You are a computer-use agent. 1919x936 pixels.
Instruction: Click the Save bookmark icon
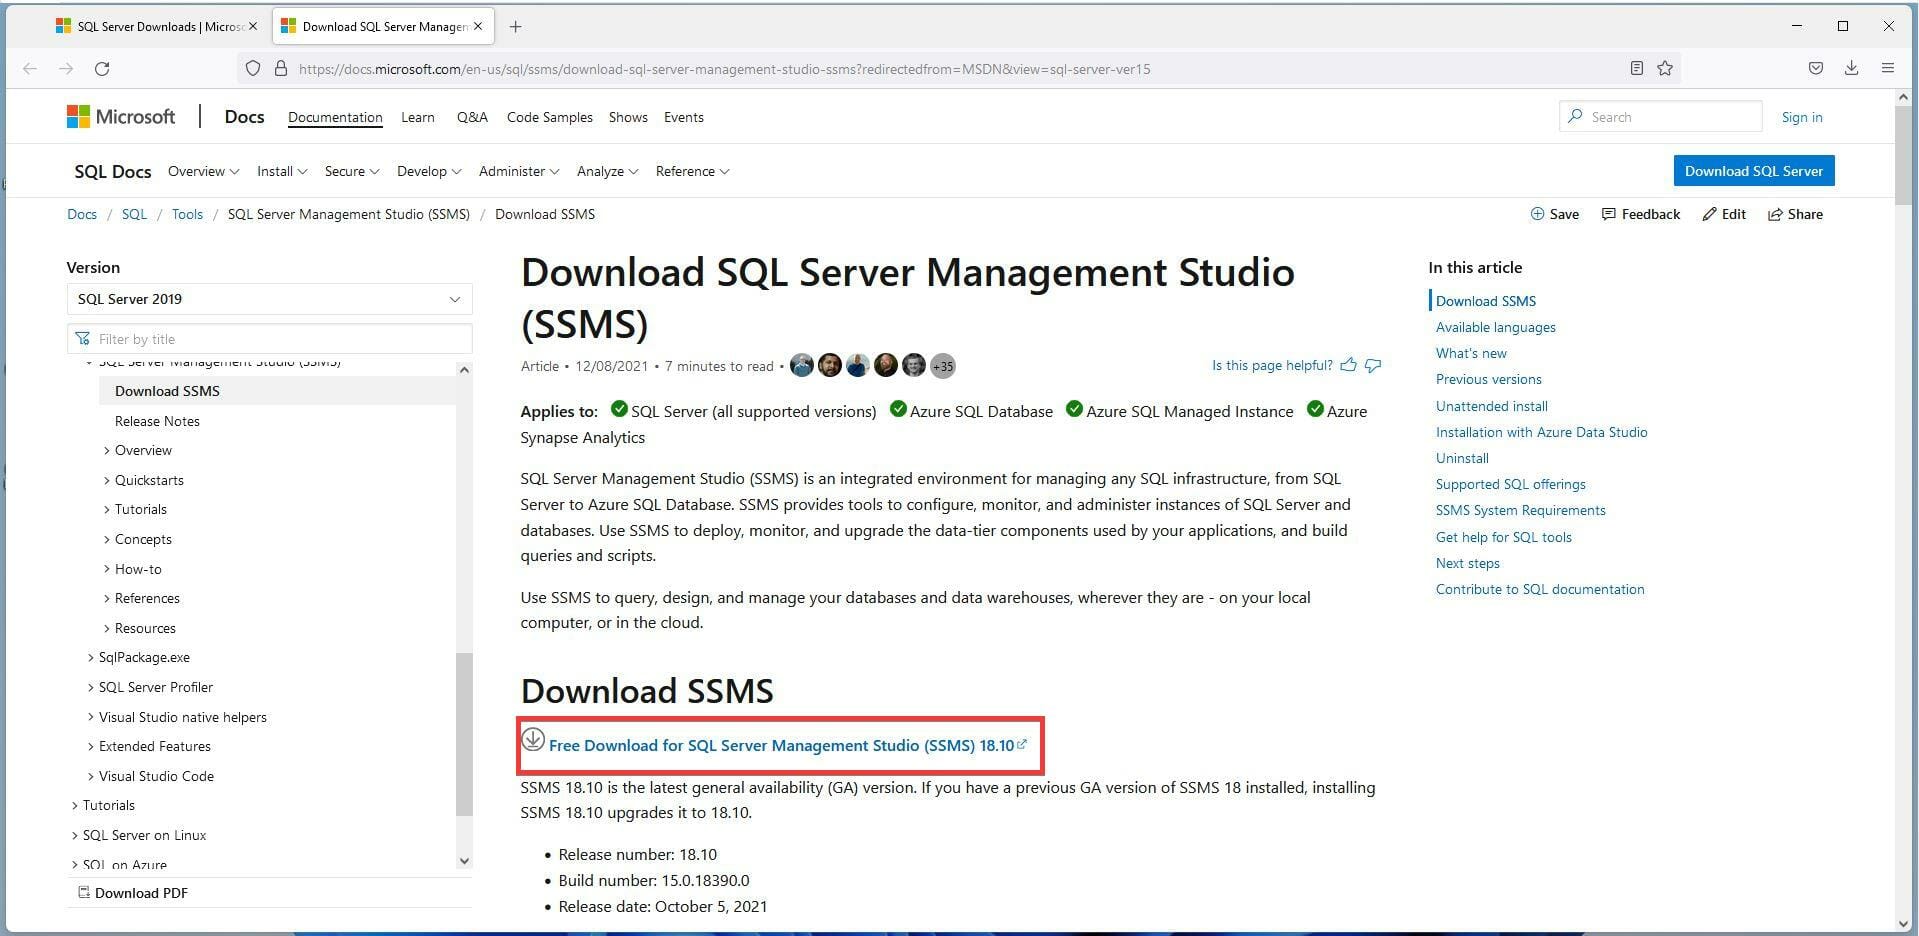pyautogui.click(x=1537, y=214)
